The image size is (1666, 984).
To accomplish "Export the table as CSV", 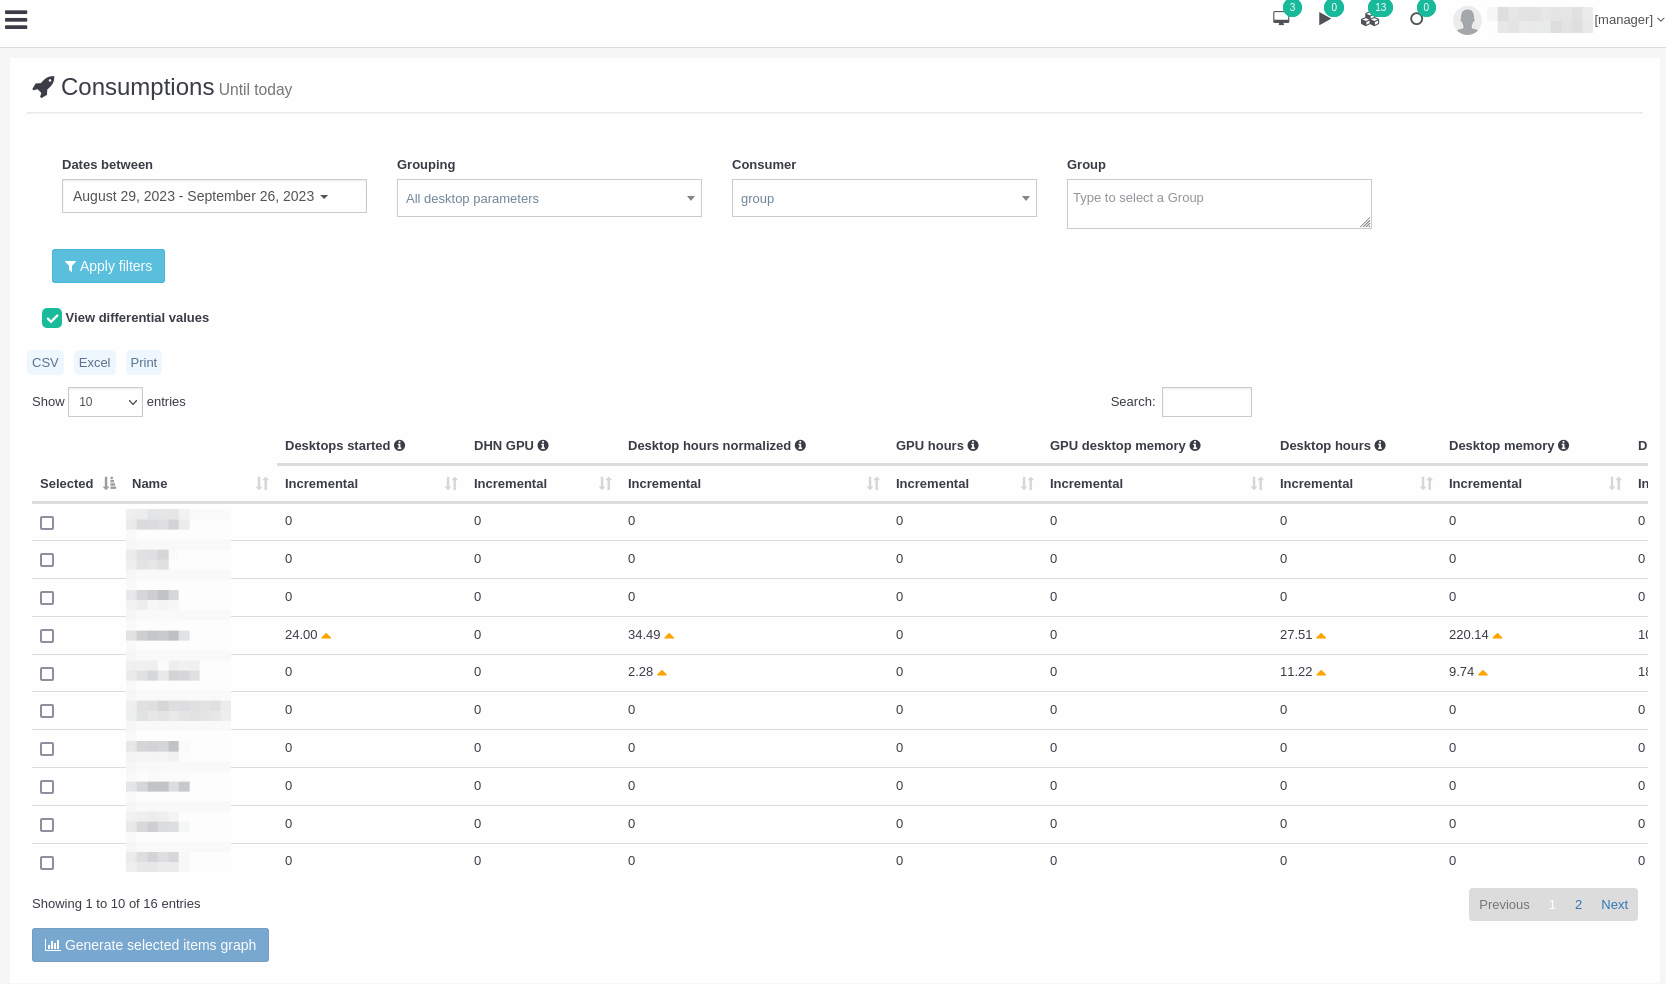I will coord(45,363).
